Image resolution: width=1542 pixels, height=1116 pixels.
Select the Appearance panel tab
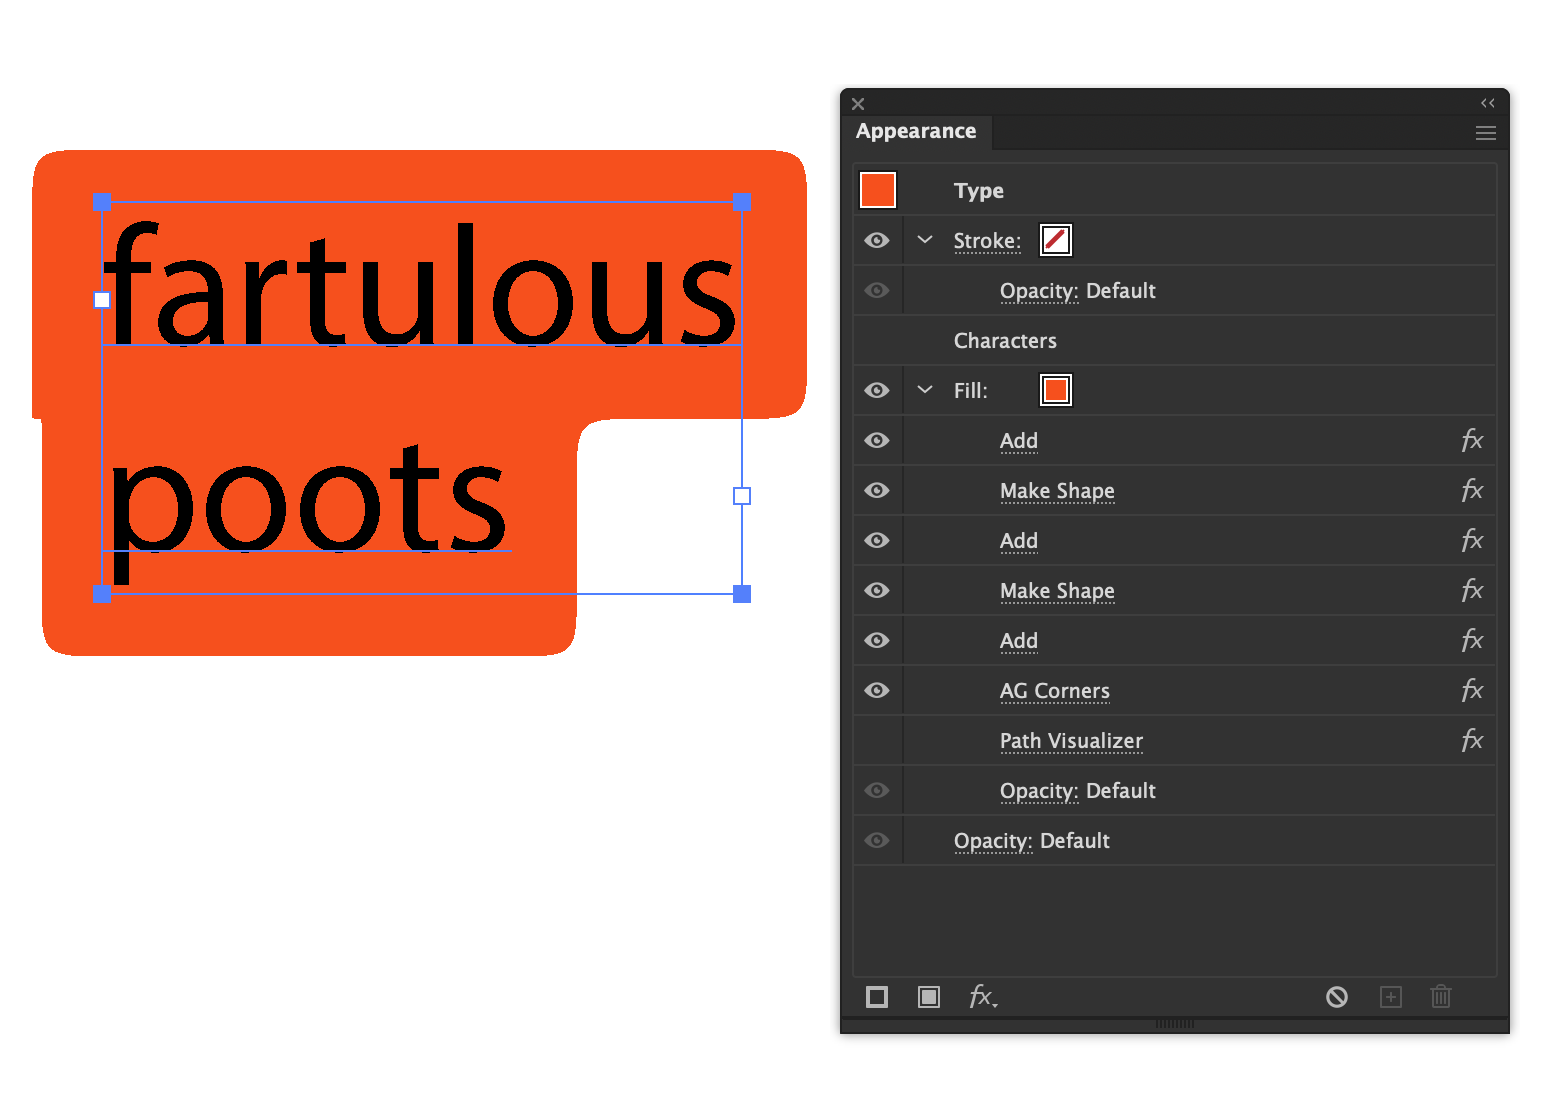coord(916,131)
